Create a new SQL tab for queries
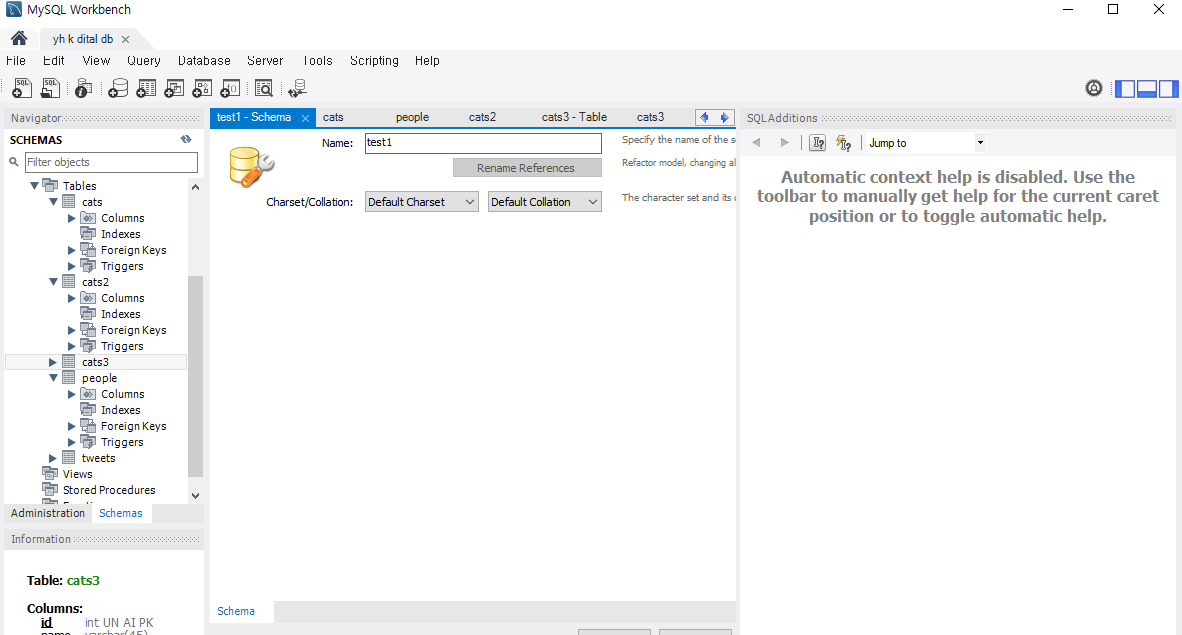 22,88
